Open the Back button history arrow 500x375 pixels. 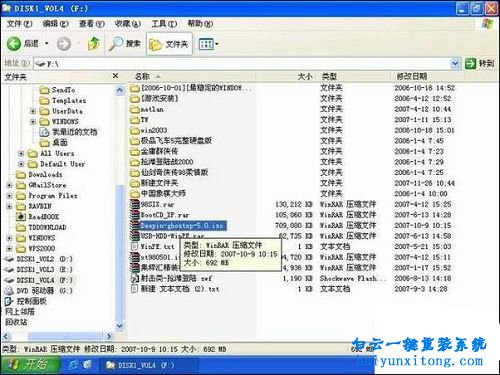[x=47, y=44]
